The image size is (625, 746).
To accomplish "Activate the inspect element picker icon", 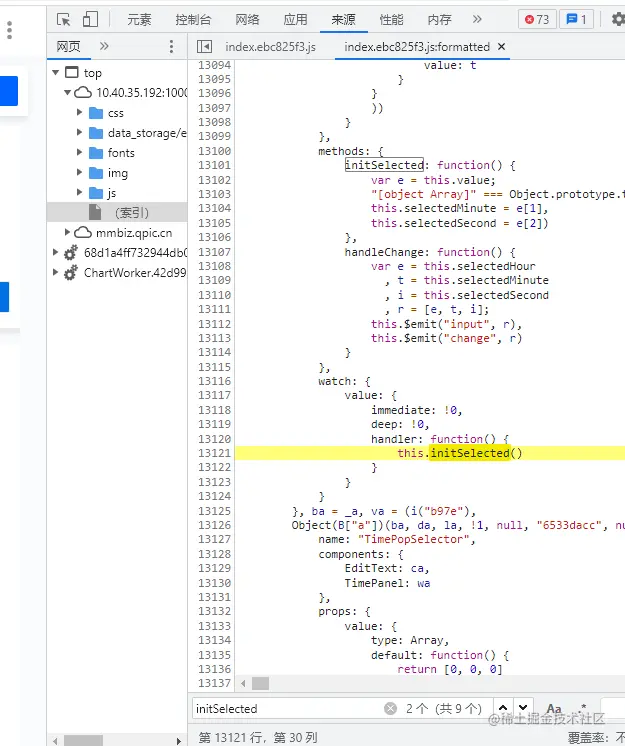I will coord(63,20).
